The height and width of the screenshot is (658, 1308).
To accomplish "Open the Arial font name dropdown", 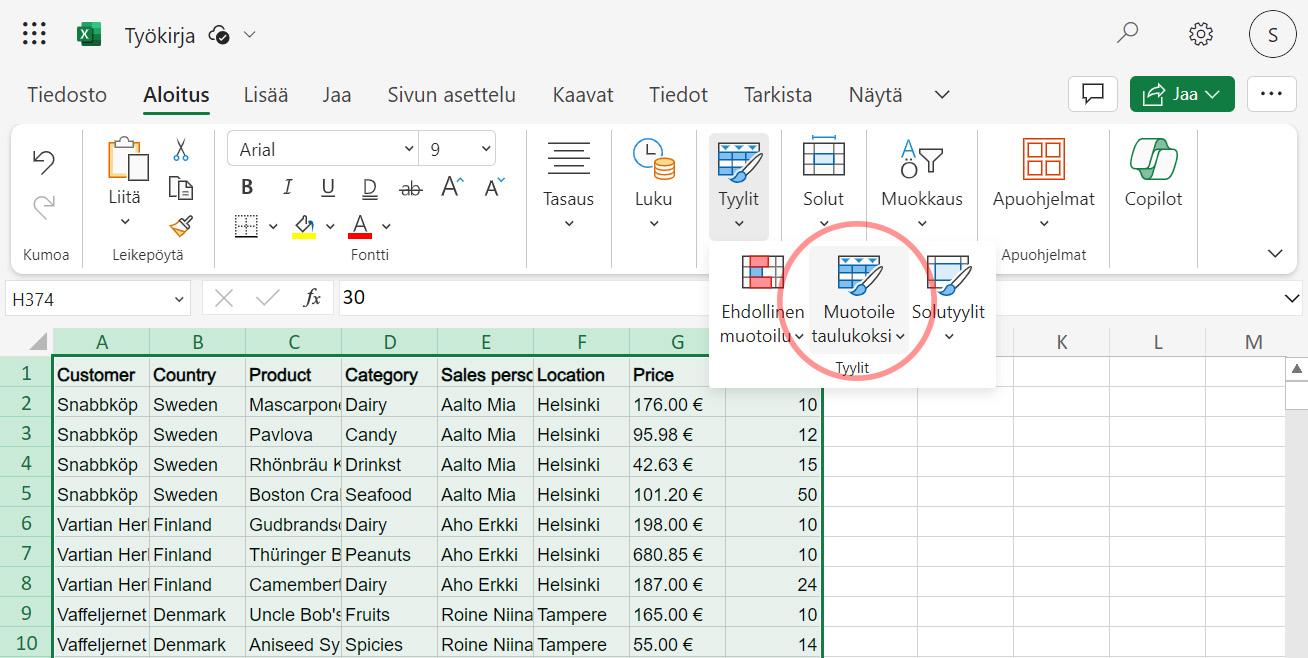I will (324, 150).
